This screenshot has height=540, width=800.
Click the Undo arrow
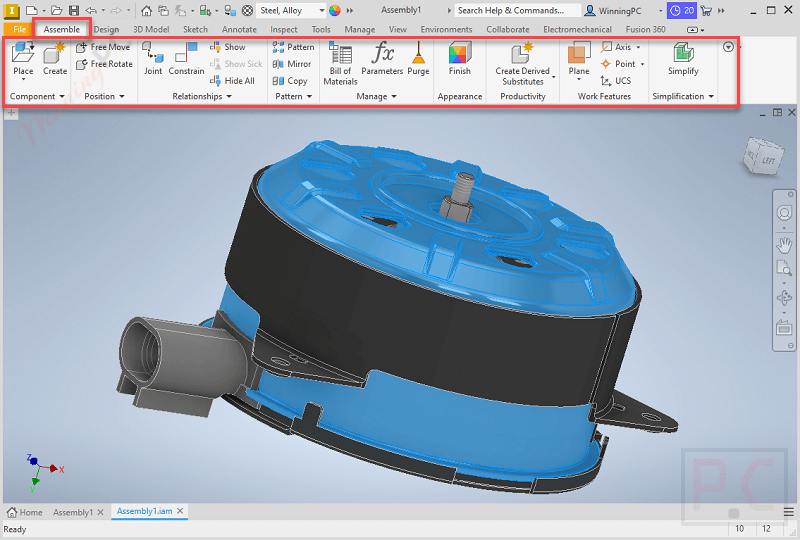91,10
